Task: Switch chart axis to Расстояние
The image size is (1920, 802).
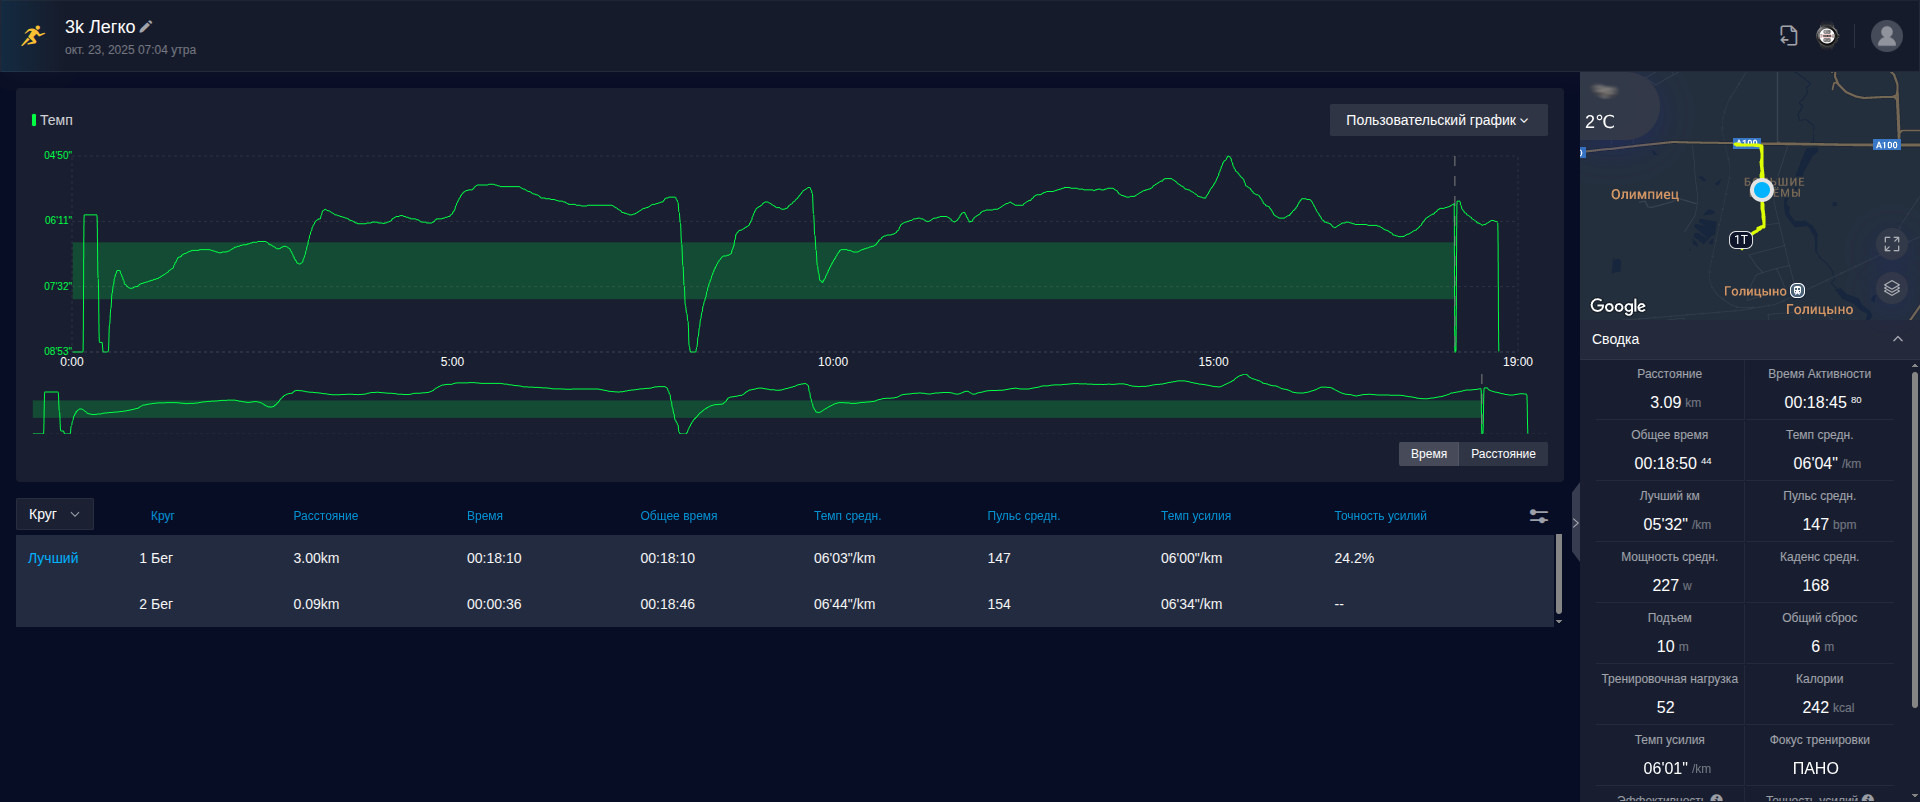Action: coord(1503,454)
